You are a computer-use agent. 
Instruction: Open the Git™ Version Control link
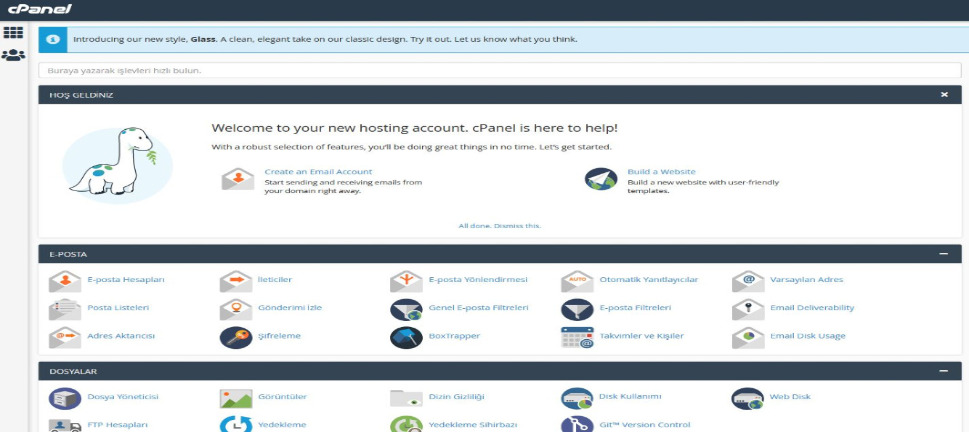point(645,425)
